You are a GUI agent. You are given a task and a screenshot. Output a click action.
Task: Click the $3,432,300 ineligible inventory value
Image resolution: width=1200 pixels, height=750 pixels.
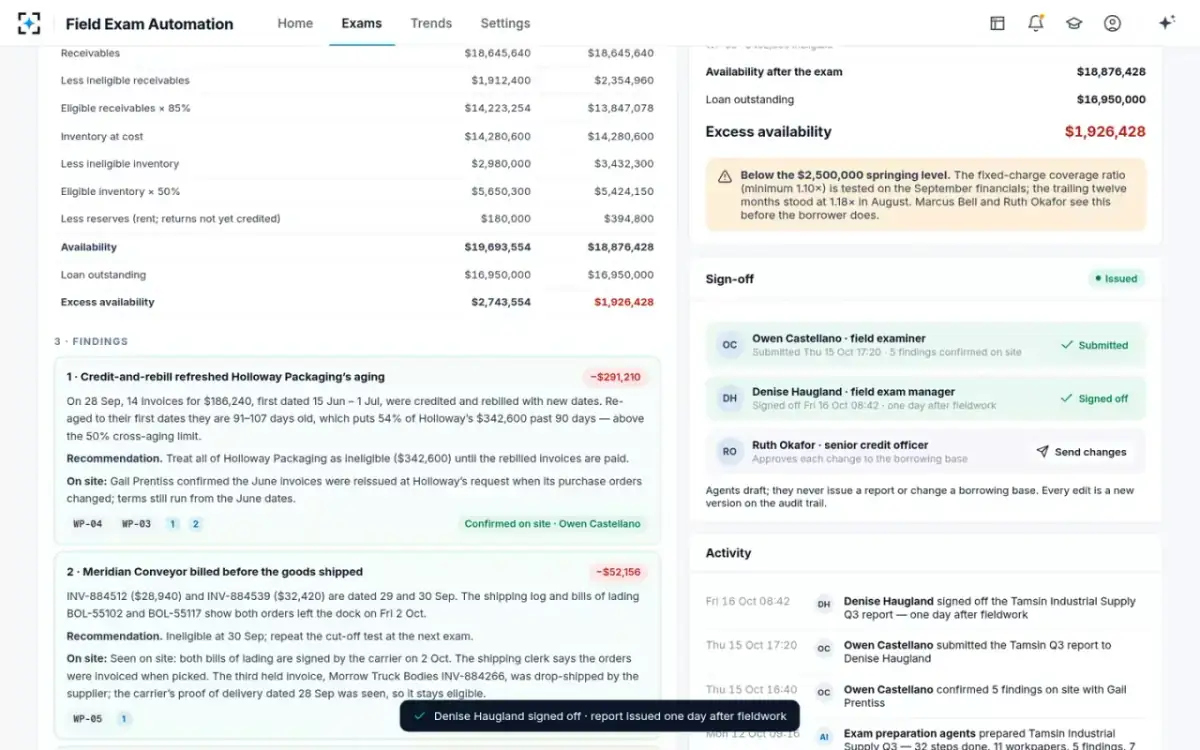[624, 164]
